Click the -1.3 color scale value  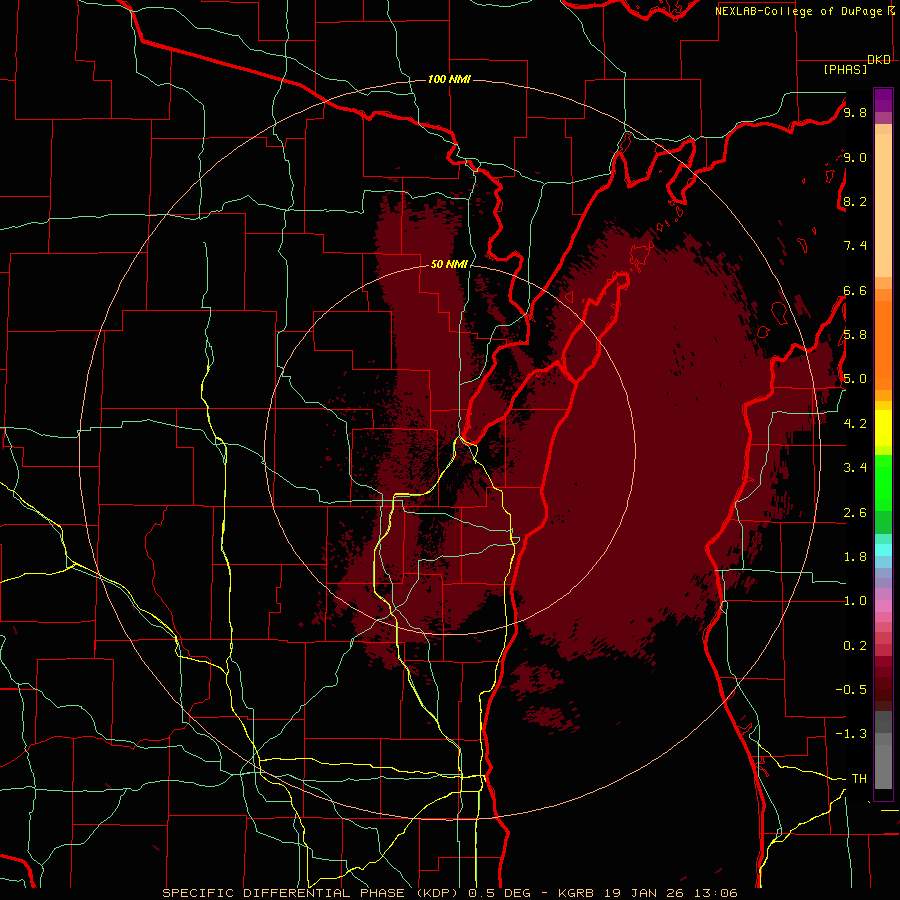[x=851, y=734]
